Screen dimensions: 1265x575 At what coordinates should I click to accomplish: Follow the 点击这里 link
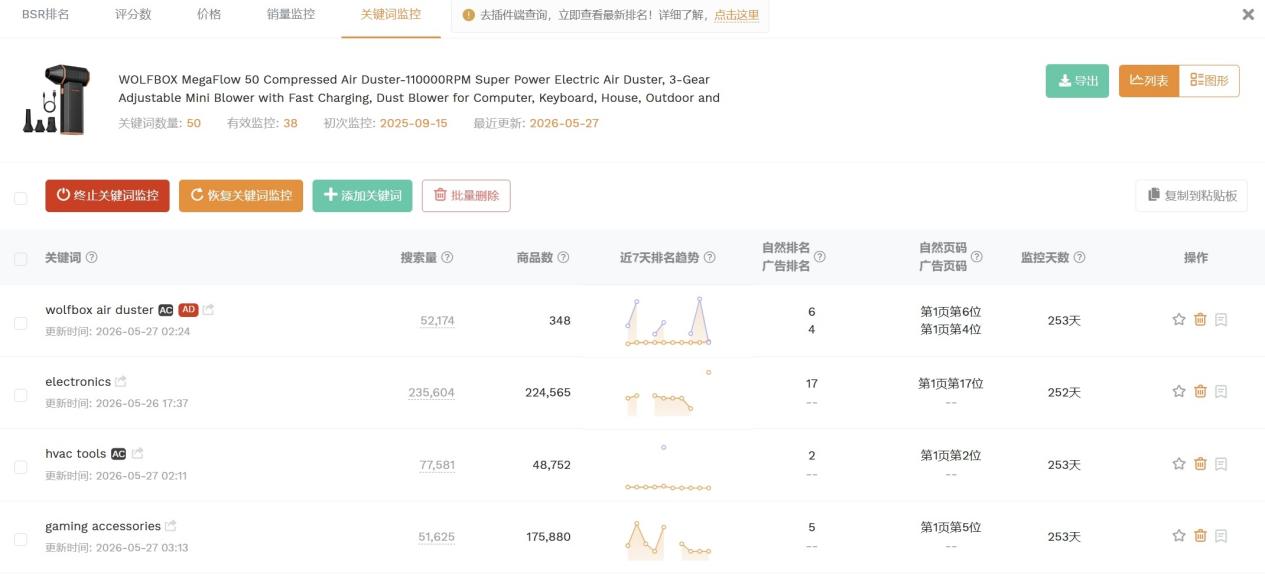[737, 16]
